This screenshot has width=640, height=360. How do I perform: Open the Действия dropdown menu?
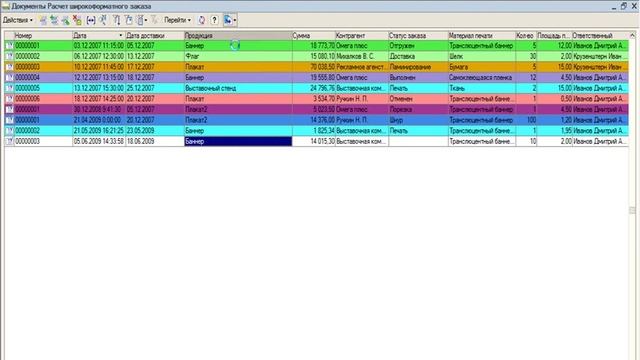coord(18,20)
